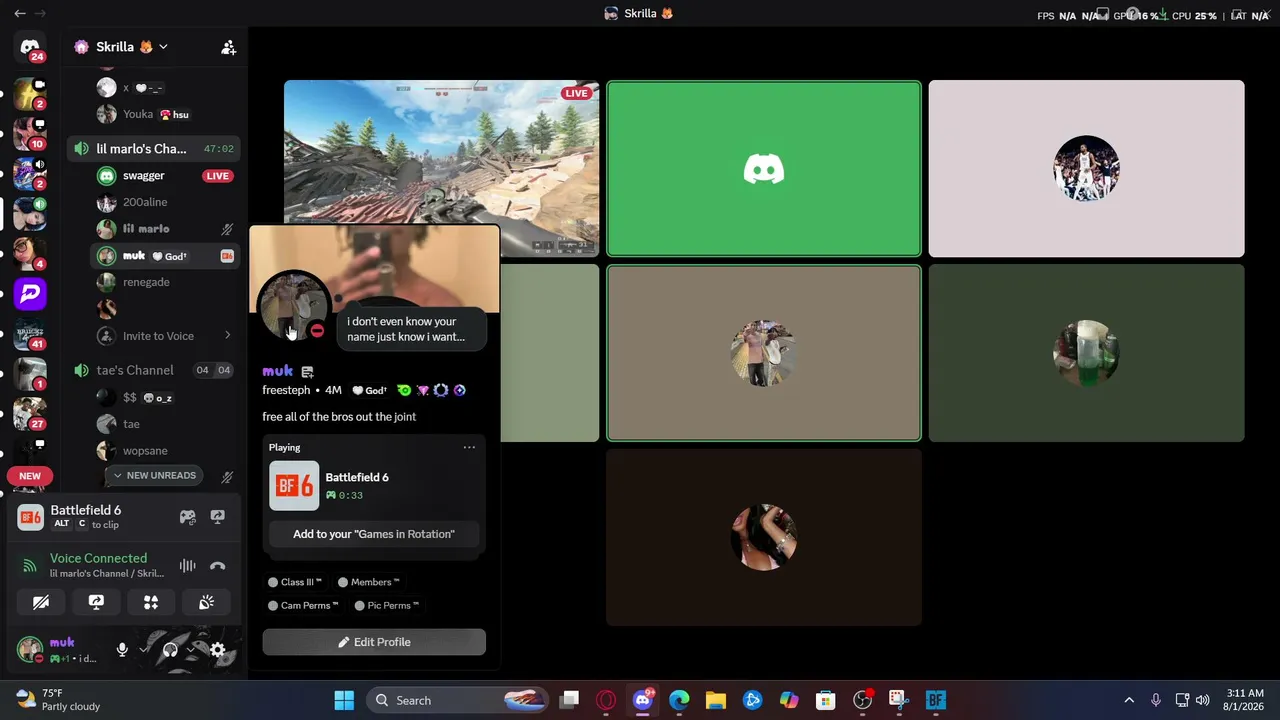This screenshot has width=1280, height=720.
Task: Select the basketball player avatar tile
Action: (1086, 169)
